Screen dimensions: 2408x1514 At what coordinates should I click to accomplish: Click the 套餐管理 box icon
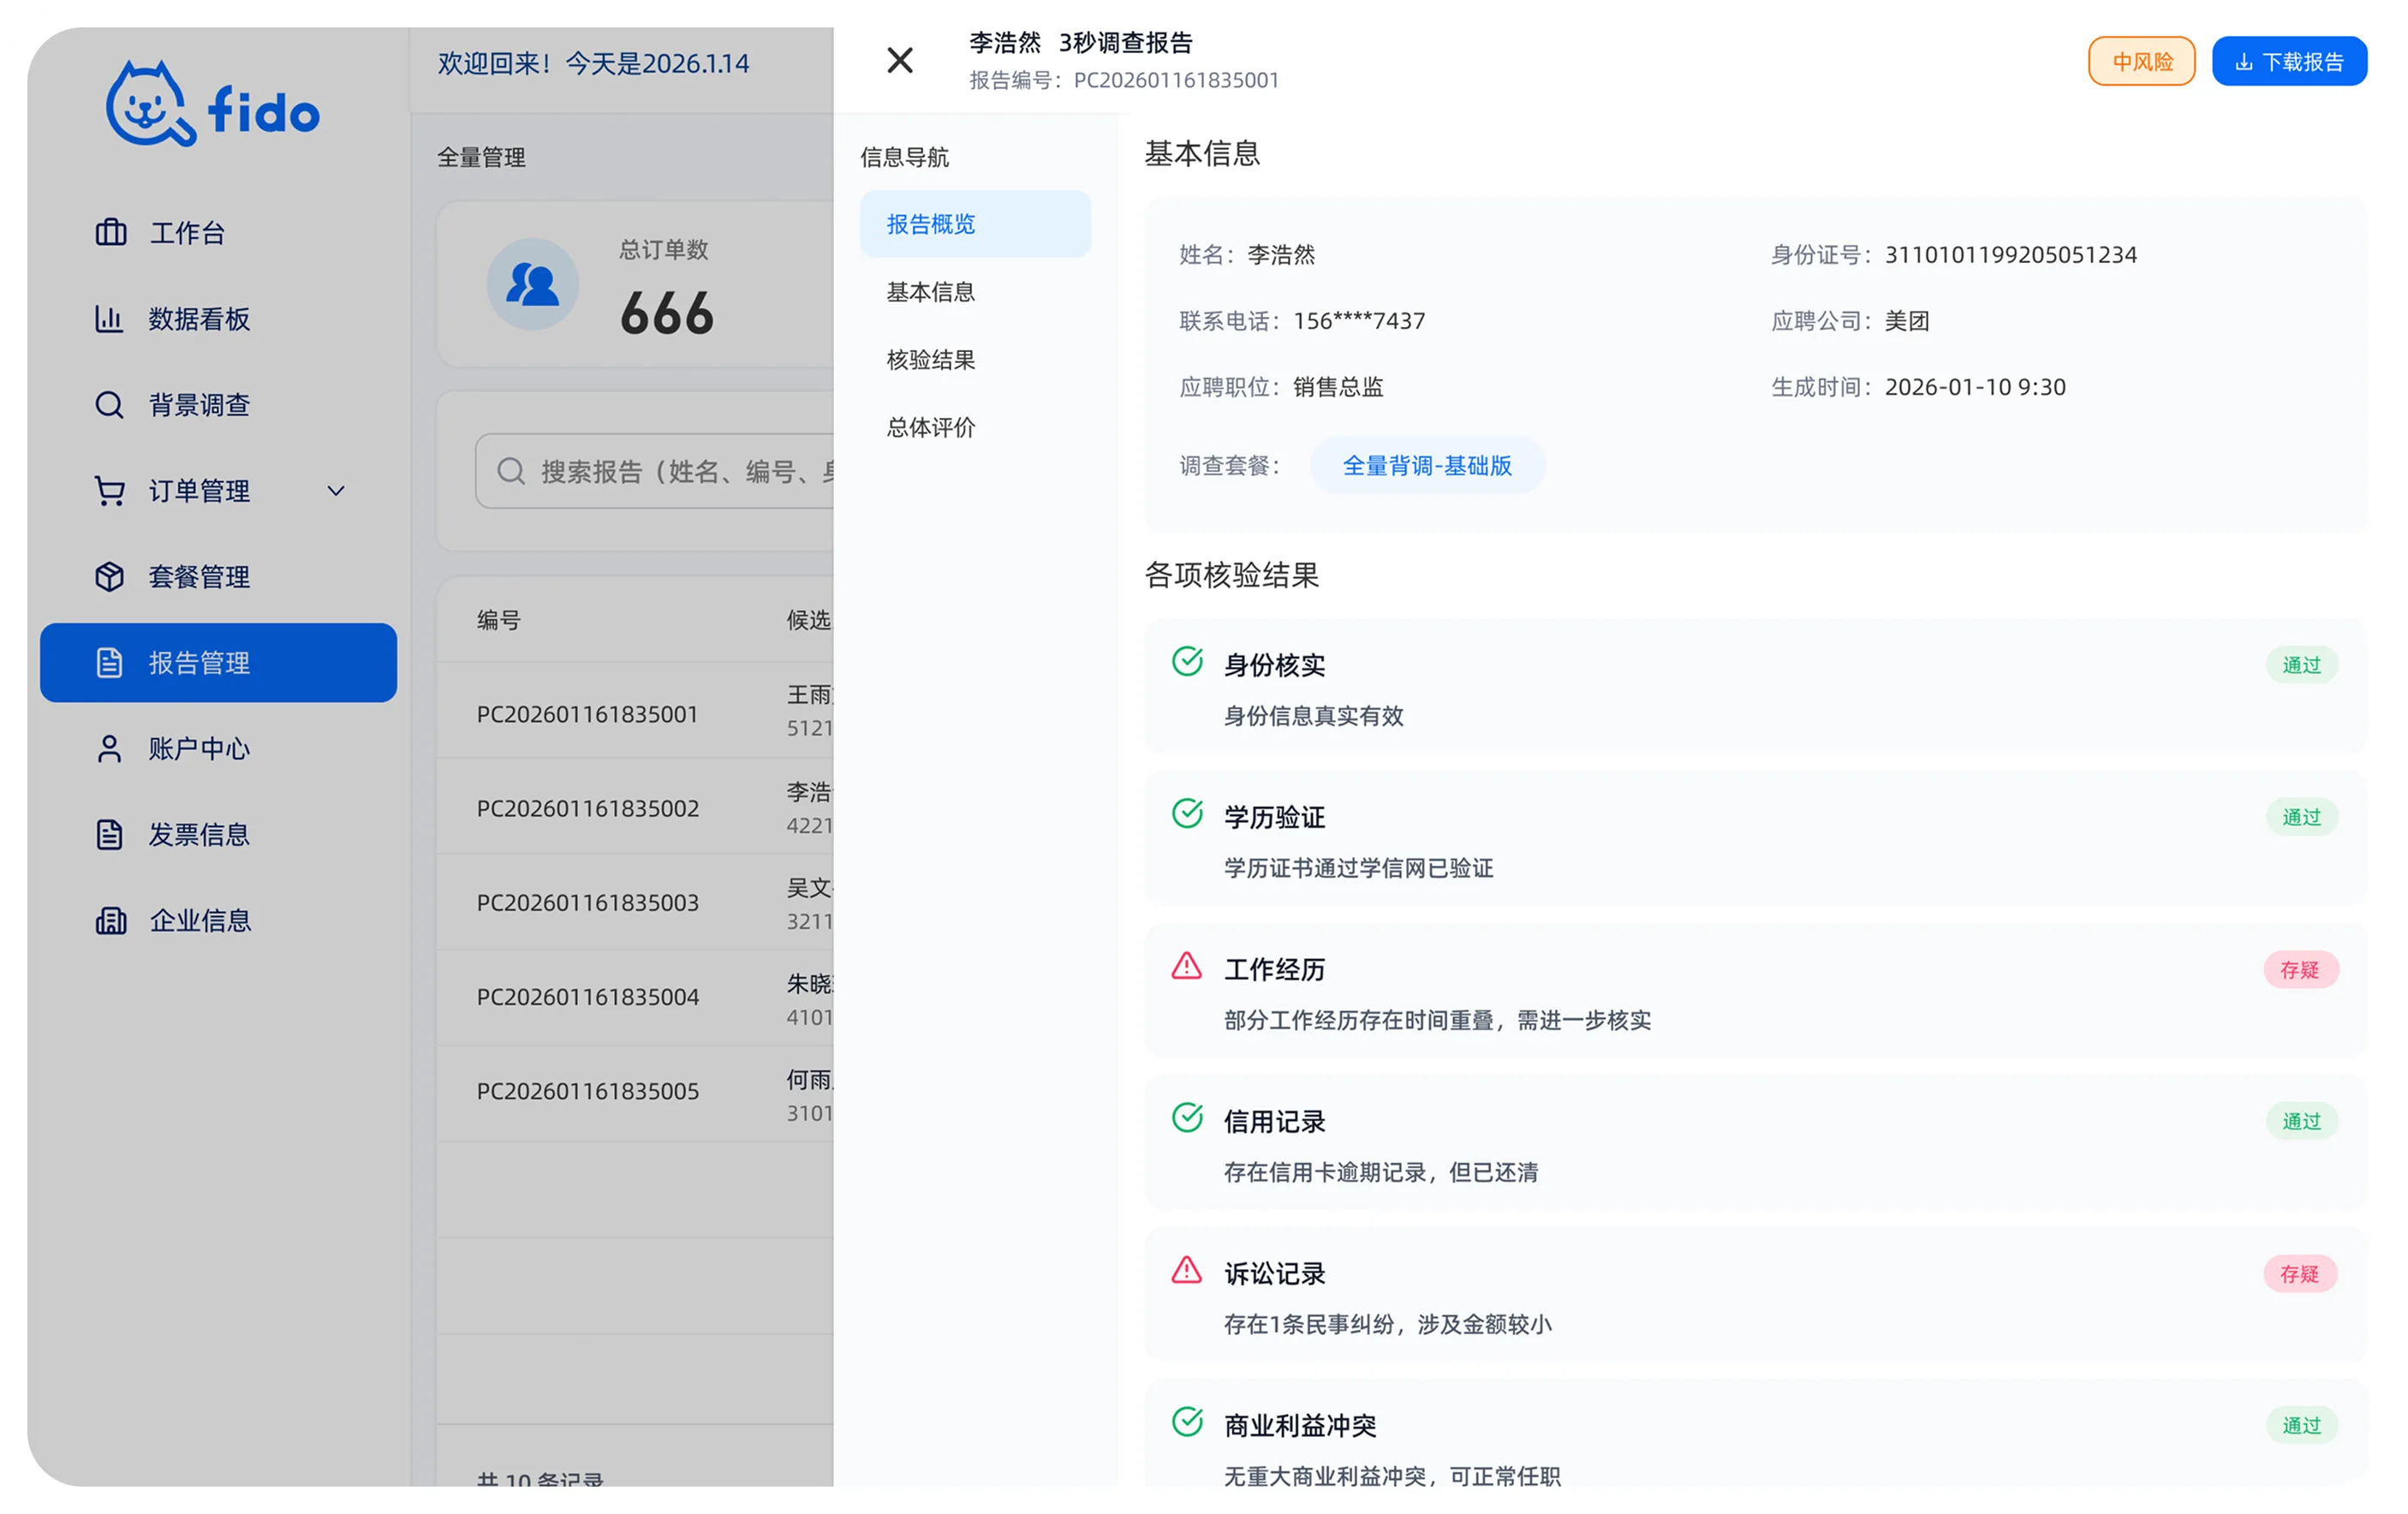(x=110, y=577)
